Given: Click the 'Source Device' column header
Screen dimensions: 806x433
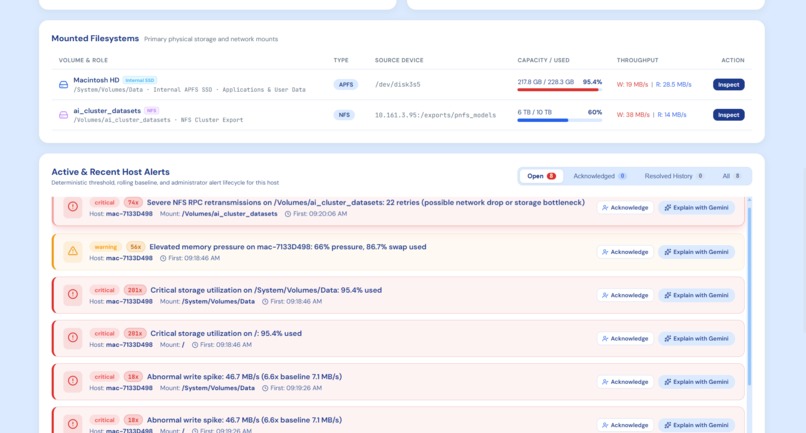Looking at the screenshot, I should pyautogui.click(x=399, y=60).
